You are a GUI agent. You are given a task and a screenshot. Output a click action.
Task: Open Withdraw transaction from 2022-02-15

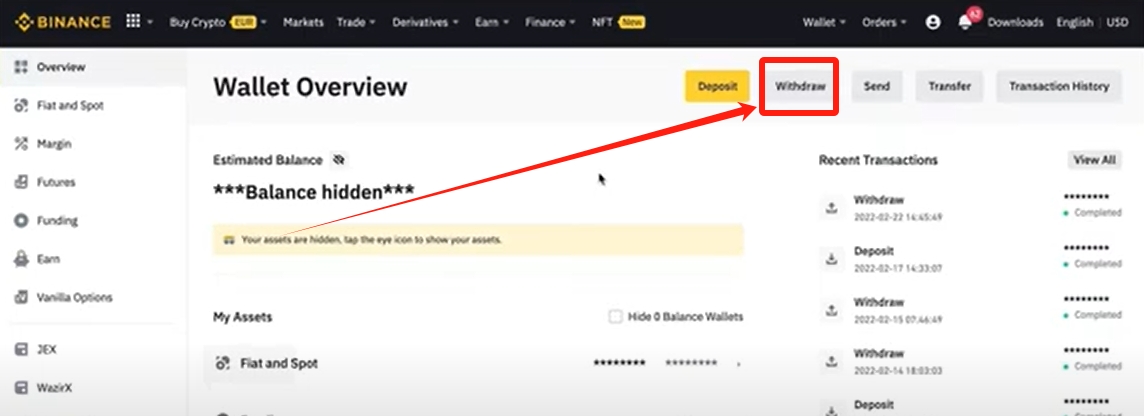tap(970, 310)
